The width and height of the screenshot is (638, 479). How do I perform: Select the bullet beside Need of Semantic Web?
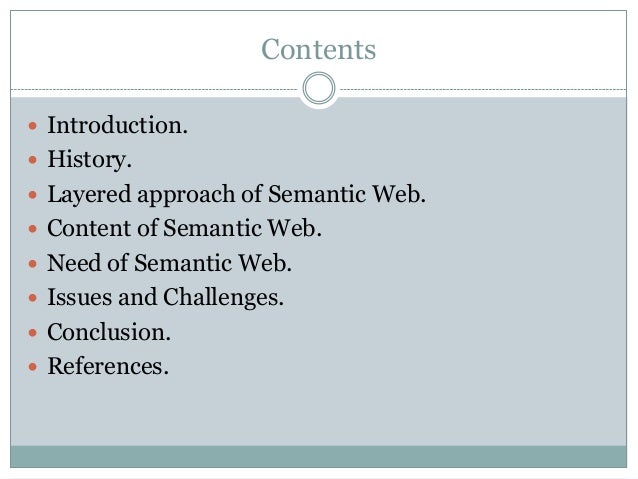tap(32, 265)
